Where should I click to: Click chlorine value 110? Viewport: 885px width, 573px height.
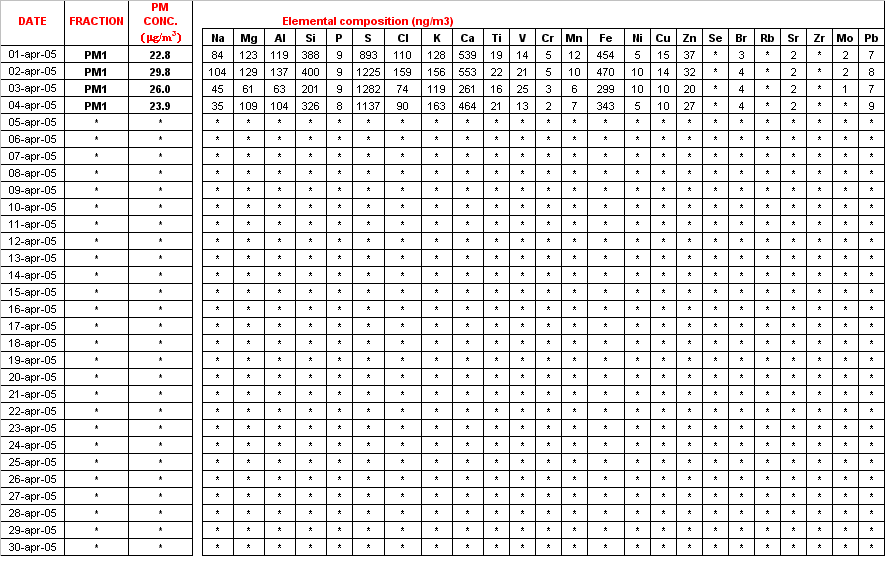click(402, 55)
